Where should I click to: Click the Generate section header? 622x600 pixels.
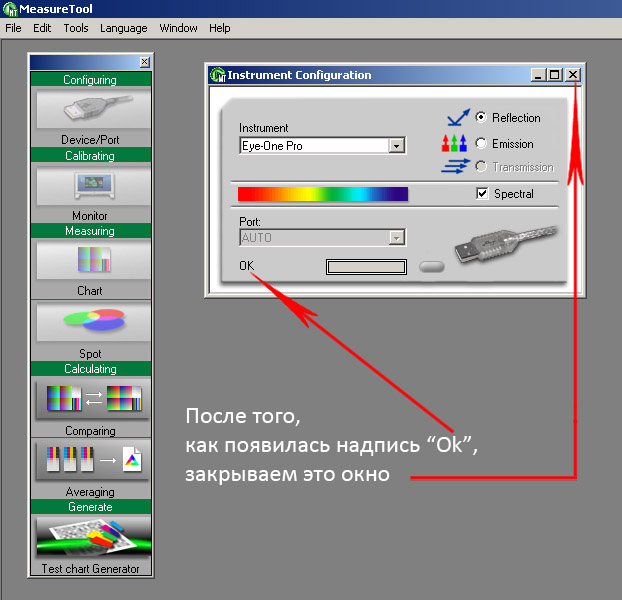point(90,506)
